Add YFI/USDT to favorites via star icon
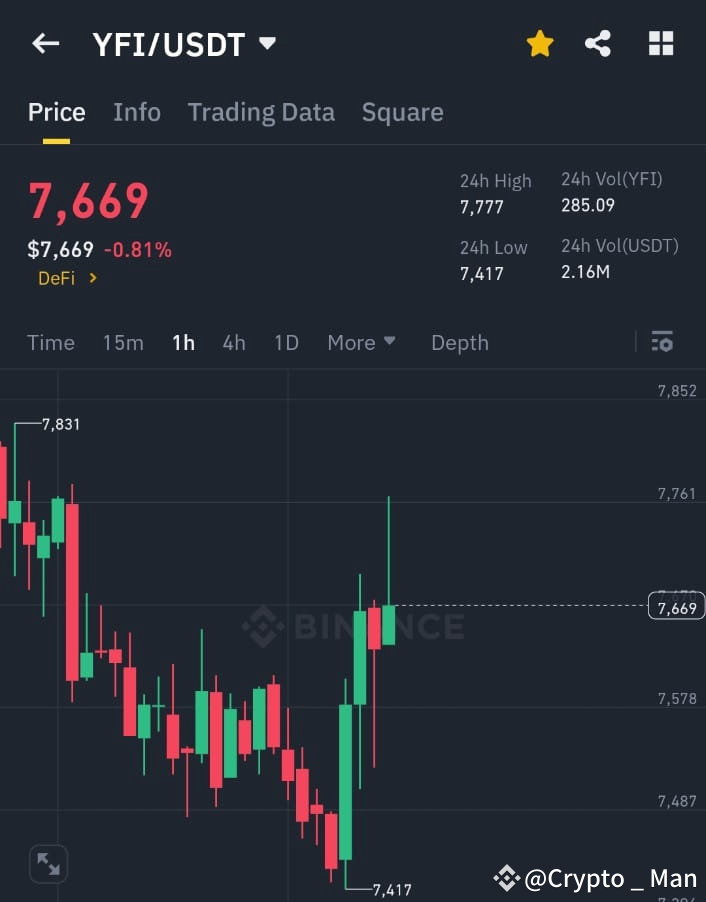This screenshot has height=902, width=706. coord(540,43)
